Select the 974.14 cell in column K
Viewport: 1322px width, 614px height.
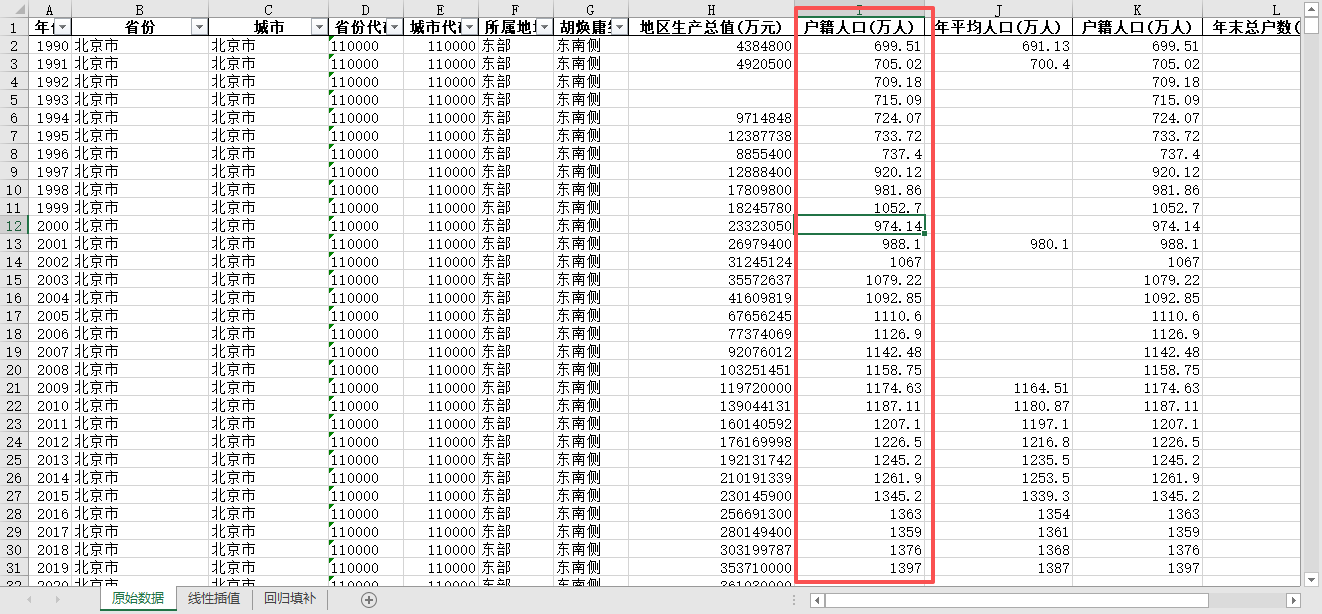[1137, 226]
